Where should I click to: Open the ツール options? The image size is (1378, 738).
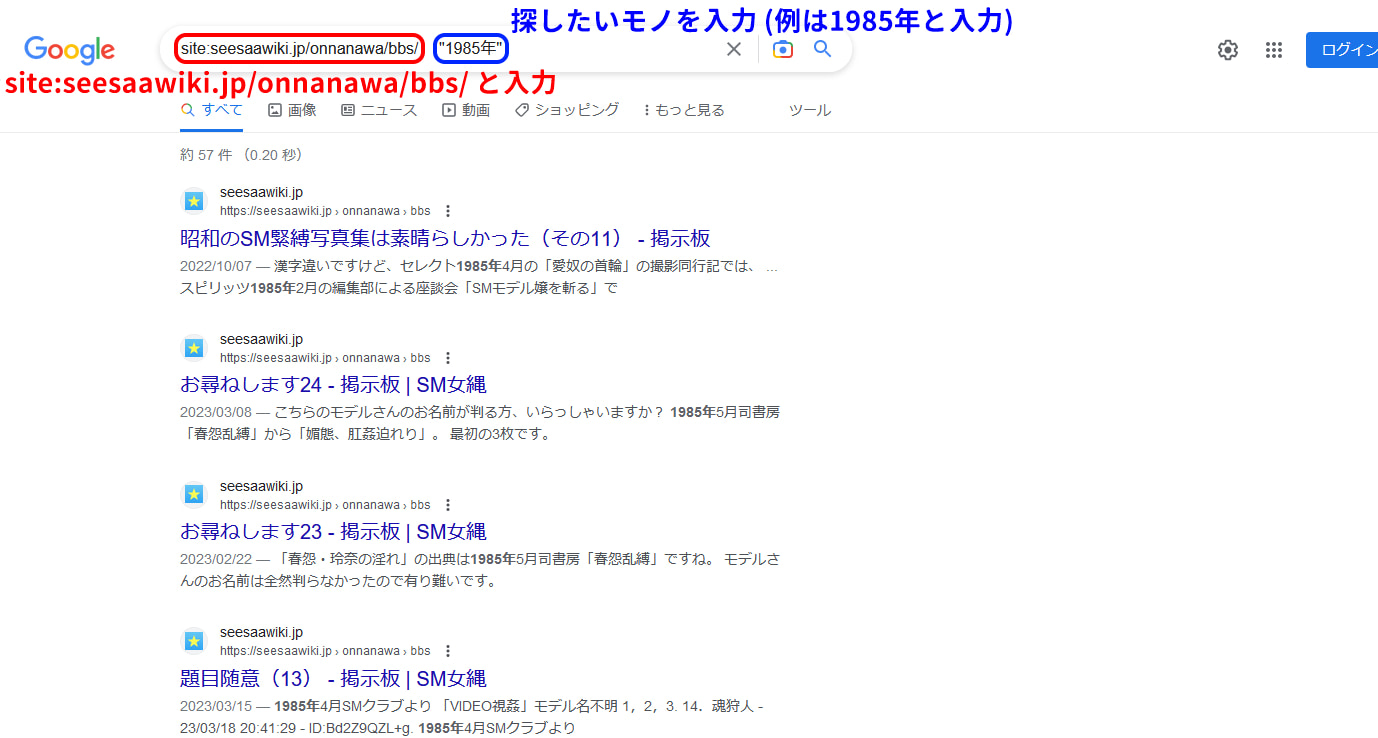tap(810, 110)
